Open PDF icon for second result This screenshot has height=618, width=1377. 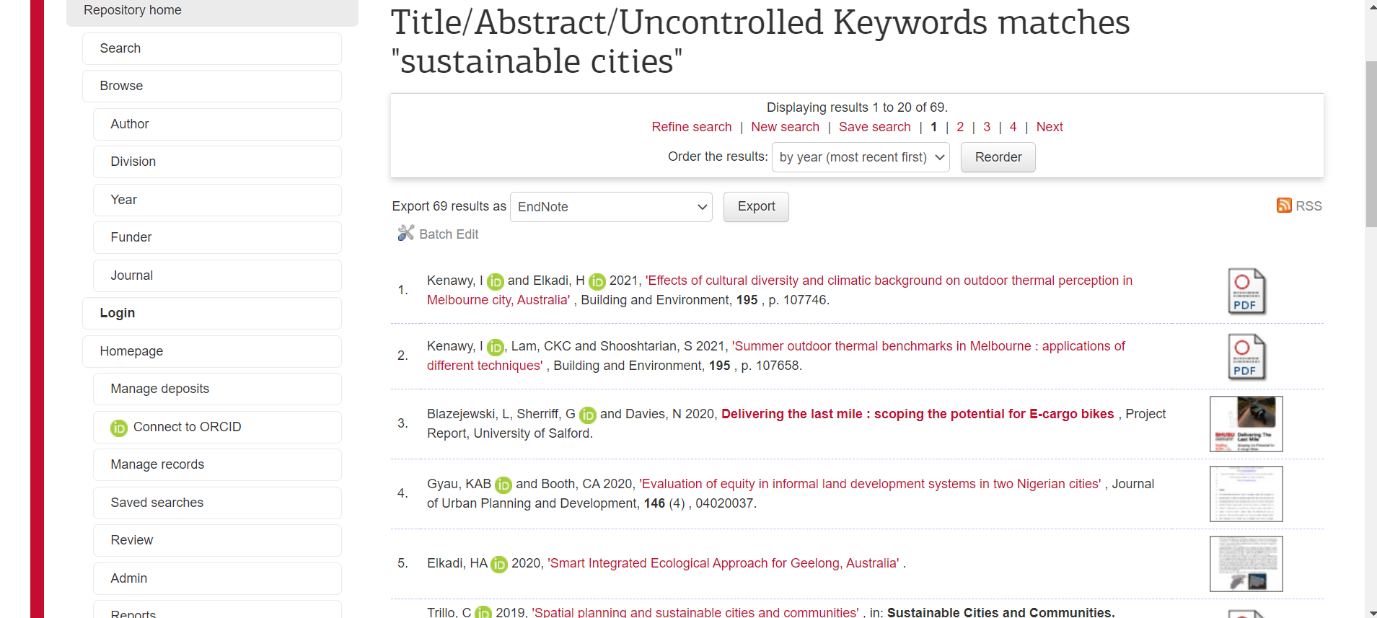pos(1246,357)
